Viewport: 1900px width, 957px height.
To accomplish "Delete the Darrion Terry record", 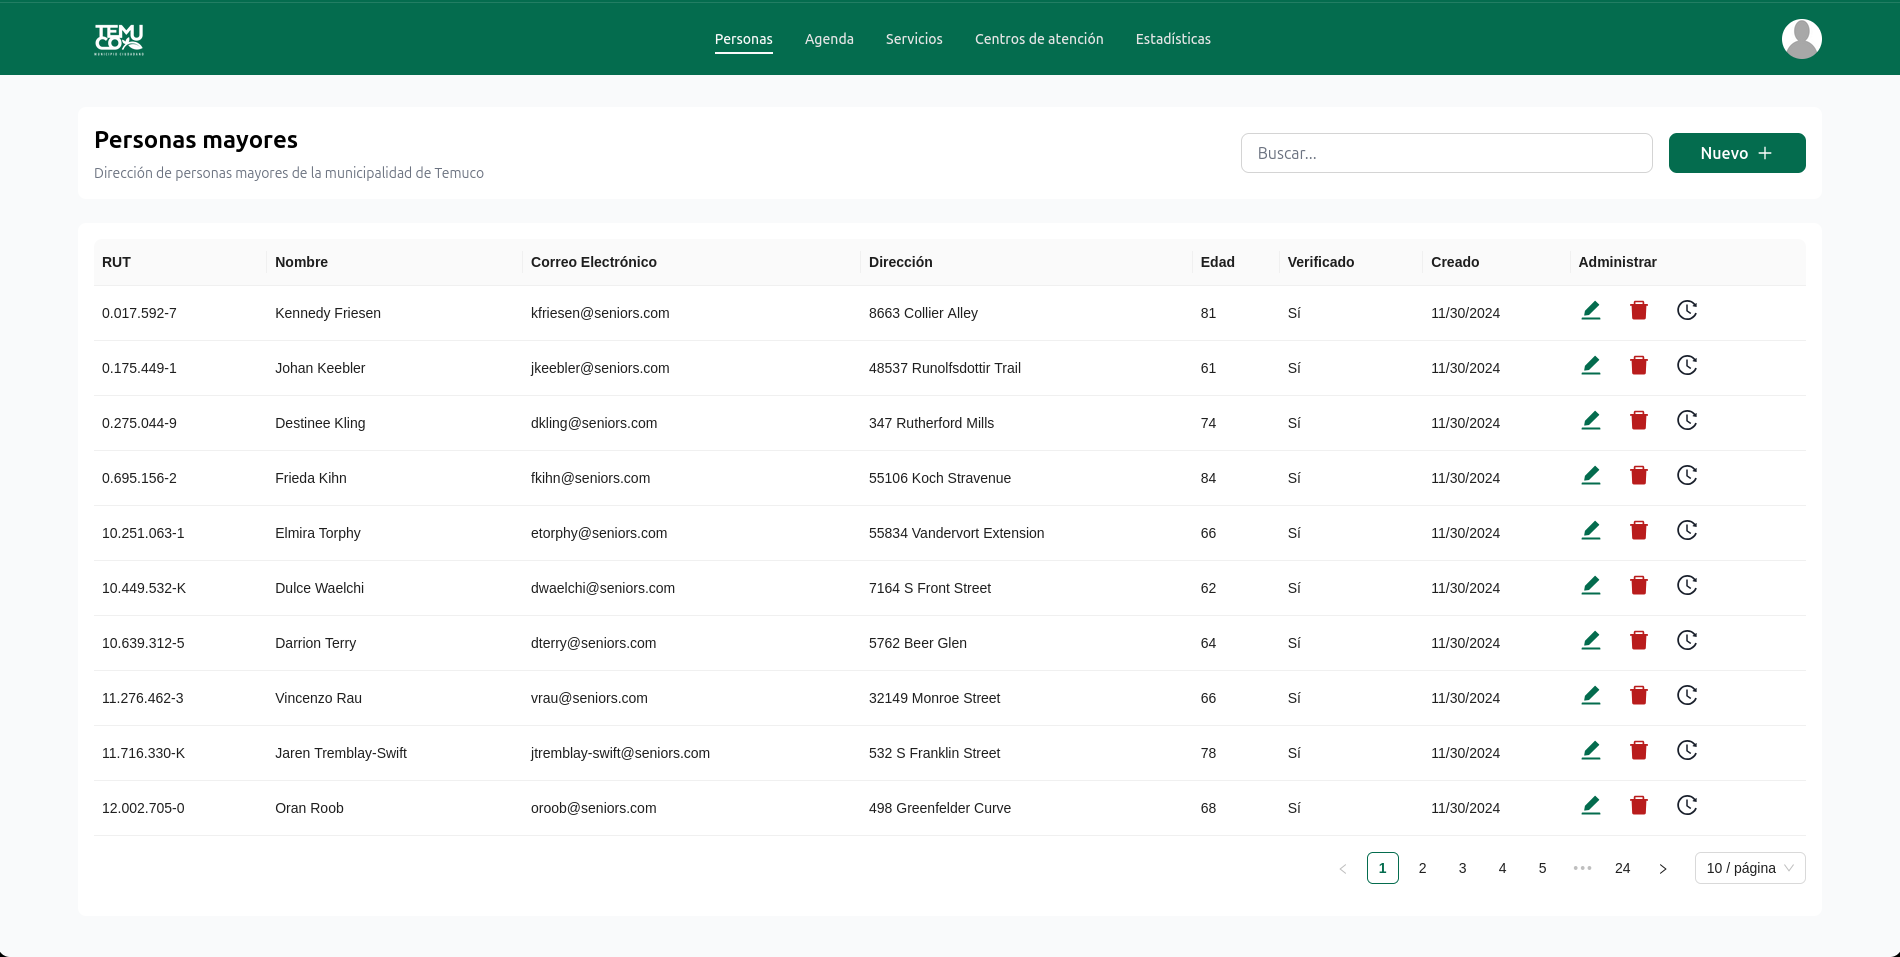I will [1639, 641].
